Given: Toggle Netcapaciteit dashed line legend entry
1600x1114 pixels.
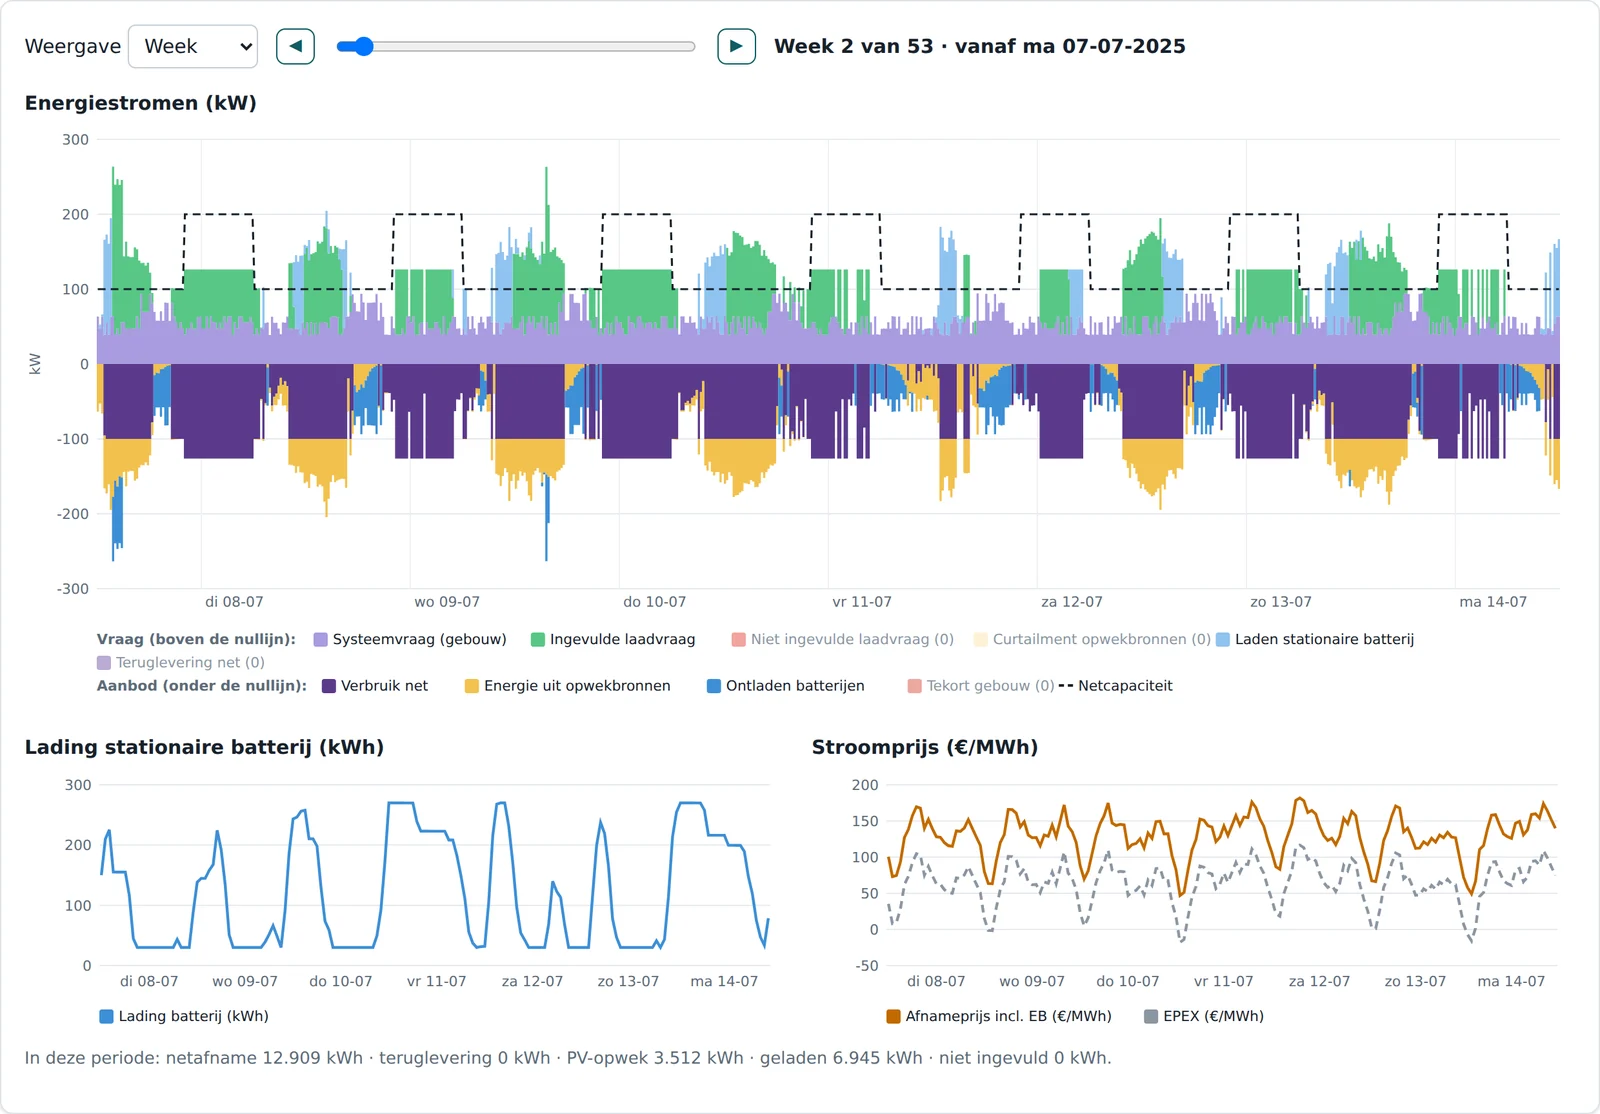Looking at the screenshot, I should (x=1116, y=685).
